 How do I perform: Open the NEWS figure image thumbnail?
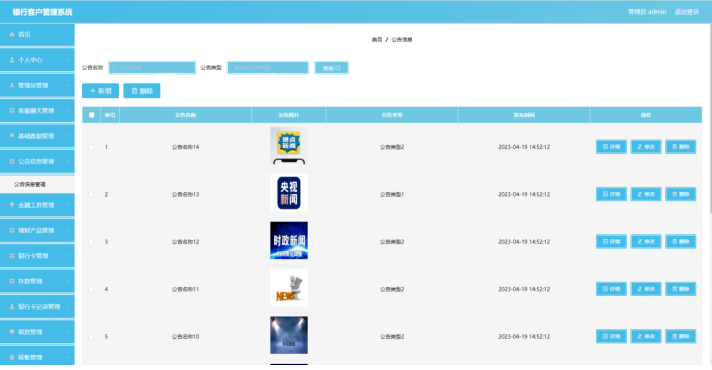pos(289,288)
